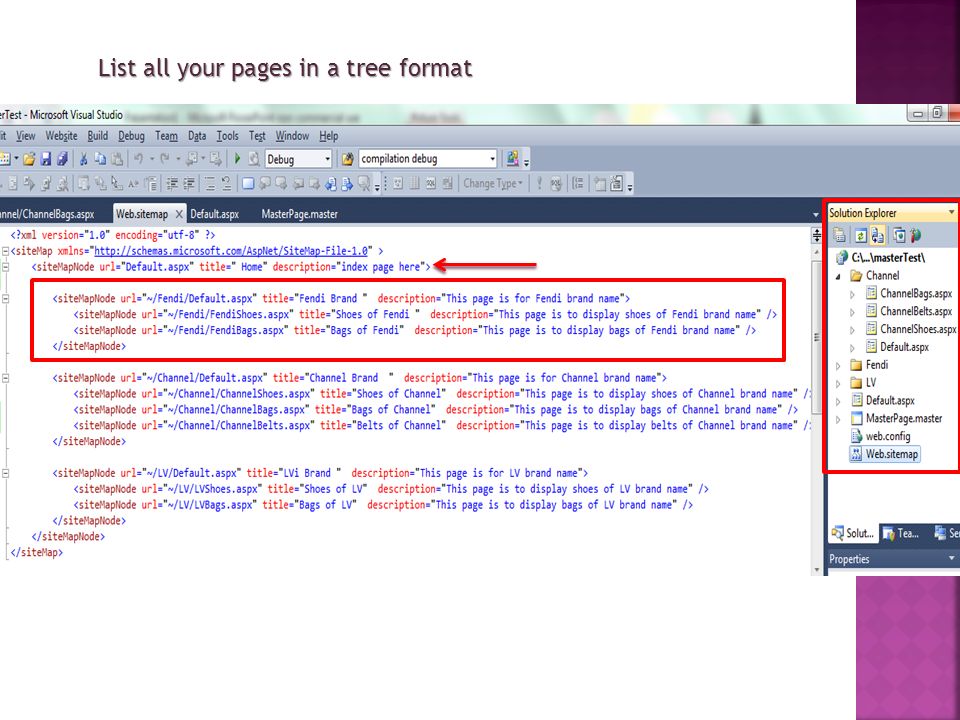Open the Build menu
The width and height of the screenshot is (960, 720).
tap(97, 136)
